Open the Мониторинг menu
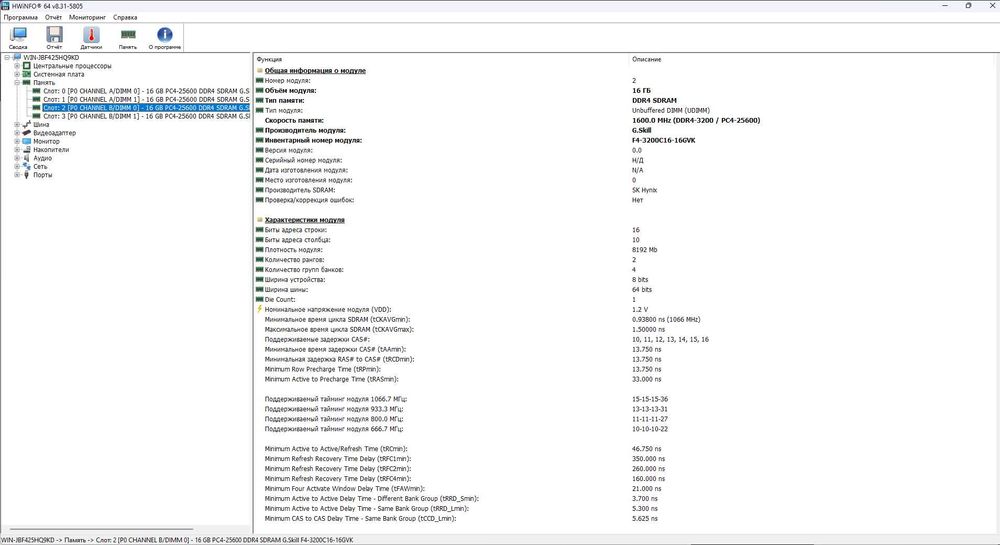 (87, 17)
